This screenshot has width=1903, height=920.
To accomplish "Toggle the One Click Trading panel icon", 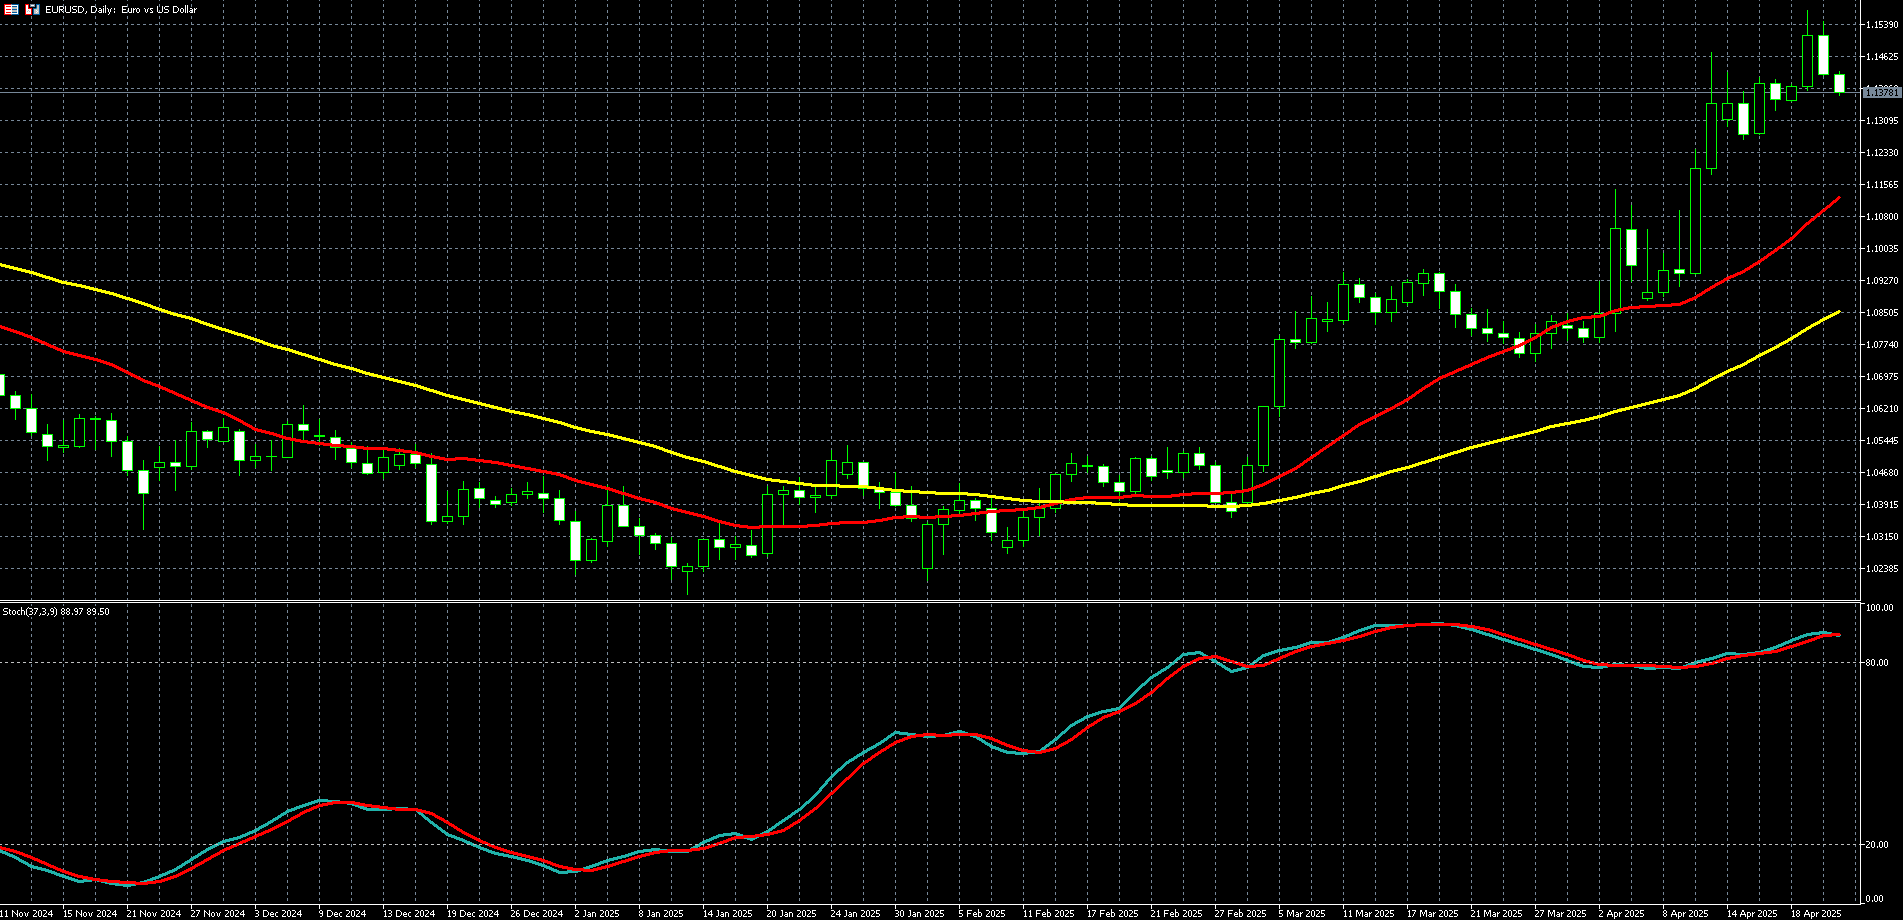I will [32, 9].
